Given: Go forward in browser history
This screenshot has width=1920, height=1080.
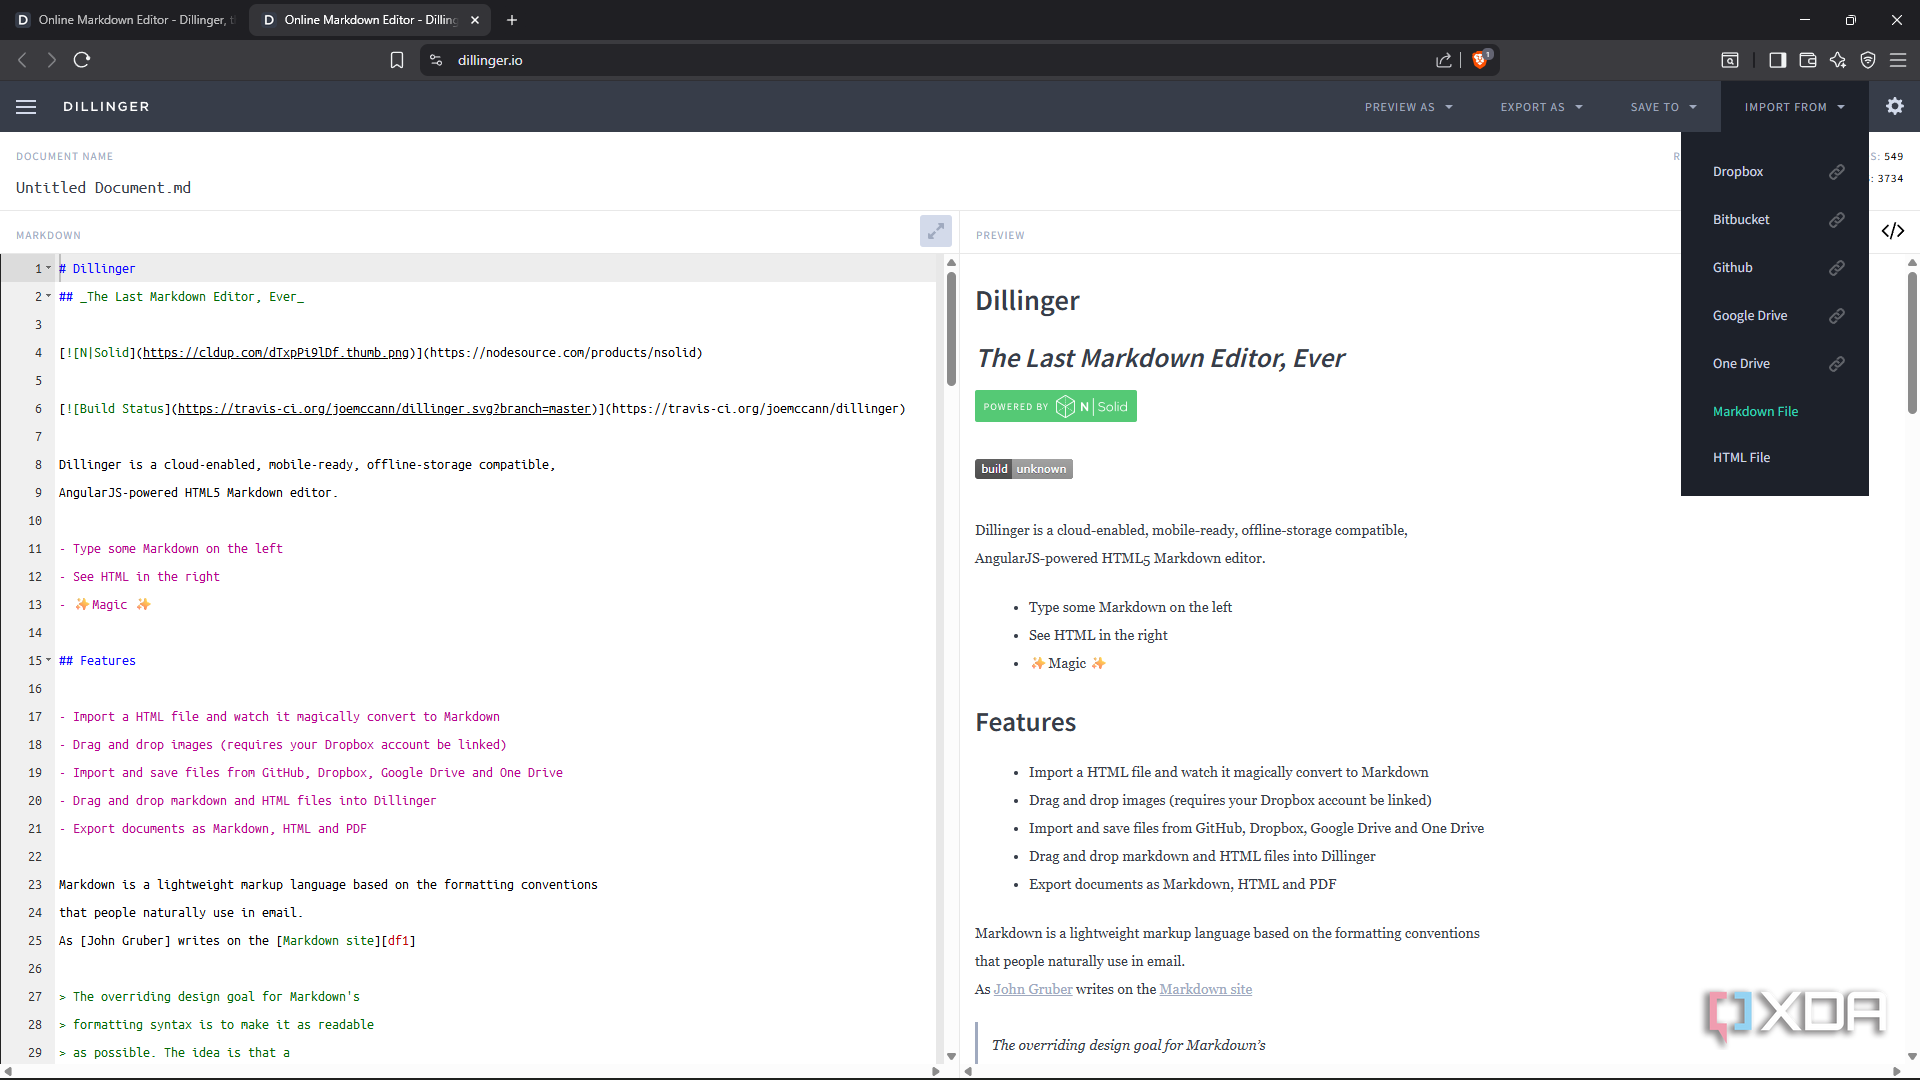Looking at the screenshot, I should [52, 60].
